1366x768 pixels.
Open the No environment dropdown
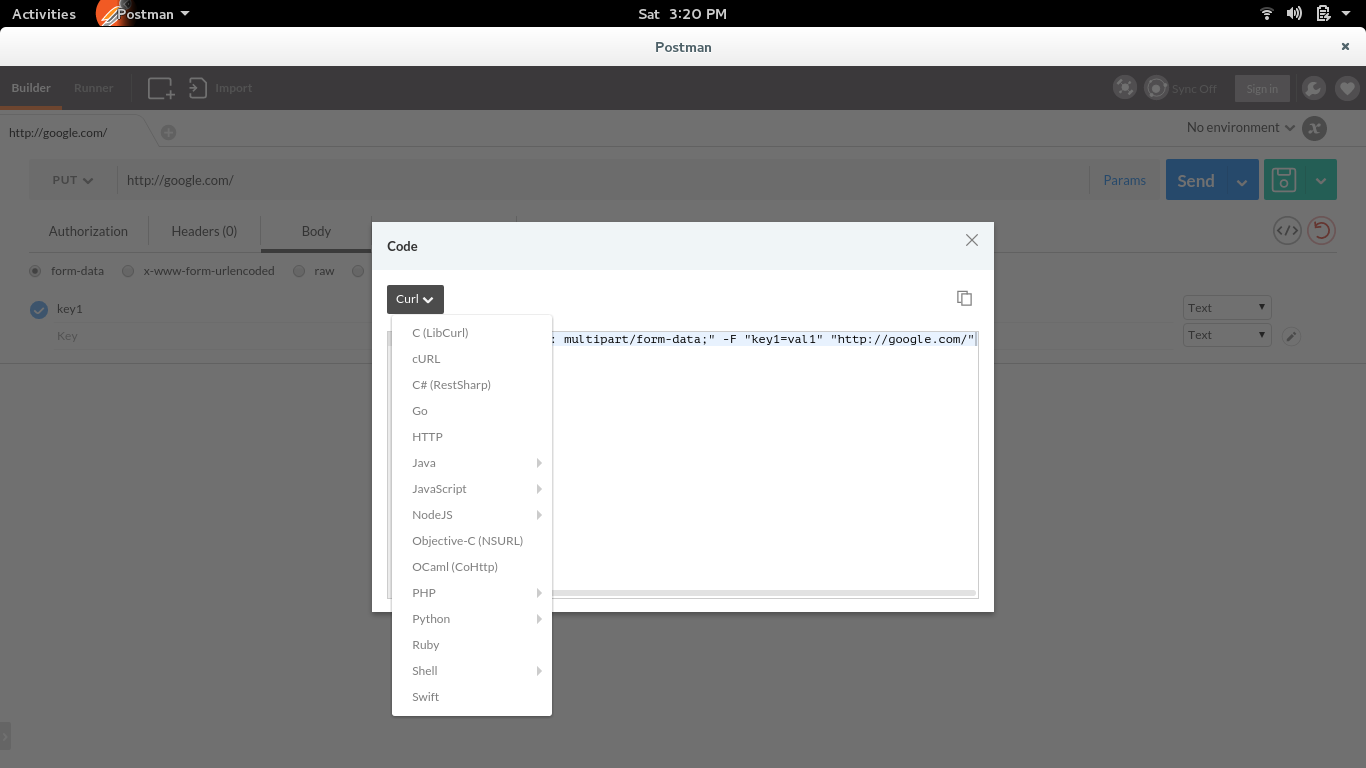click(x=1240, y=127)
